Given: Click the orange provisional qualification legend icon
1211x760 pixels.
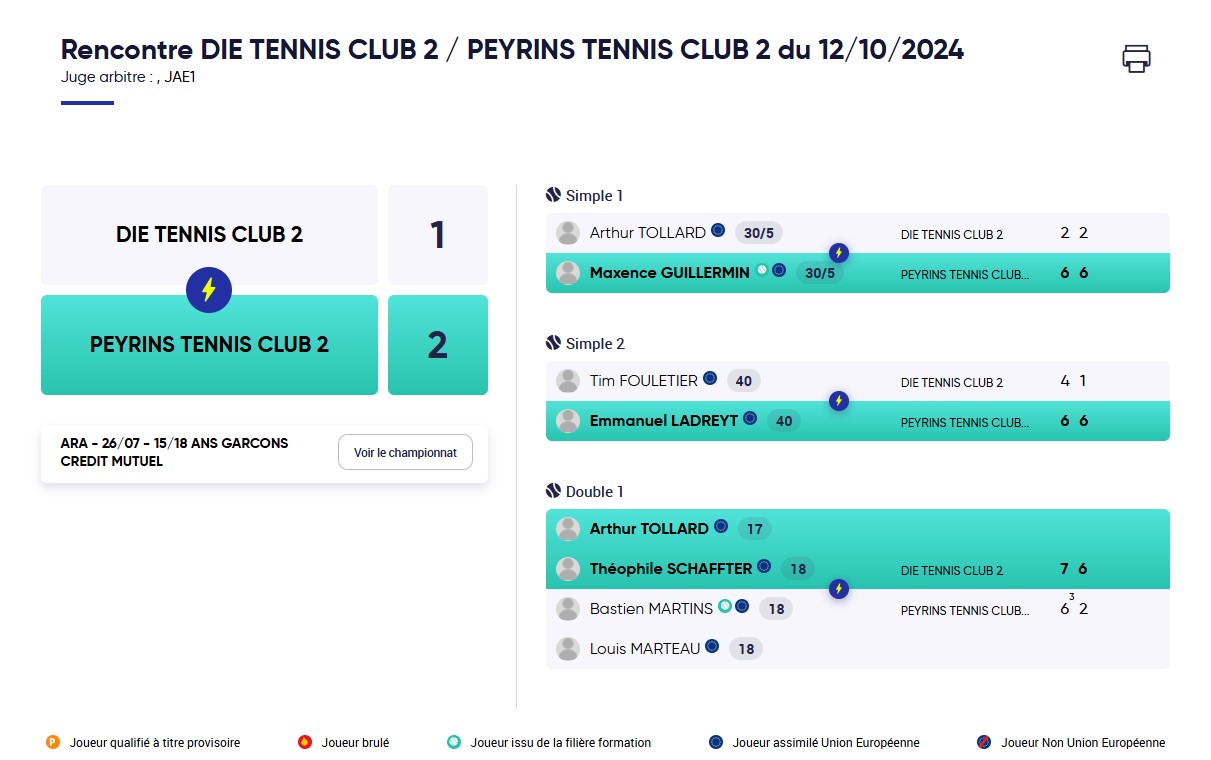Looking at the screenshot, I should pos(53,742).
